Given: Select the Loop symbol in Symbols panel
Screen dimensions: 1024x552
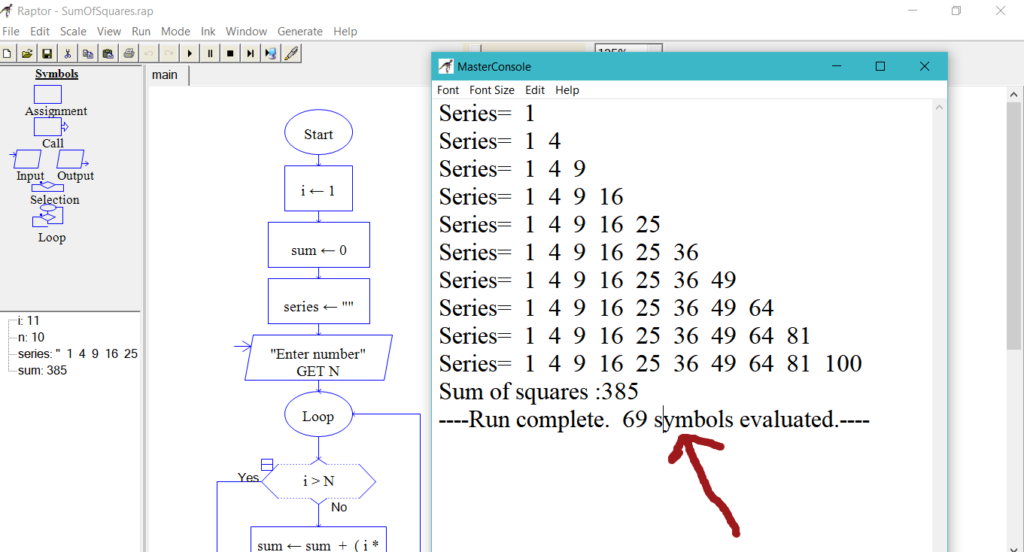Looking at the screenshot, I should click(48, 217).
